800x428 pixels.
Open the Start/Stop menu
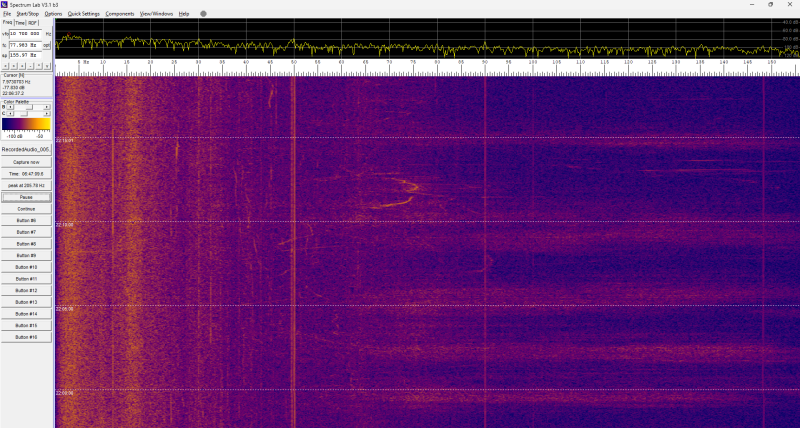coord(27,14)
